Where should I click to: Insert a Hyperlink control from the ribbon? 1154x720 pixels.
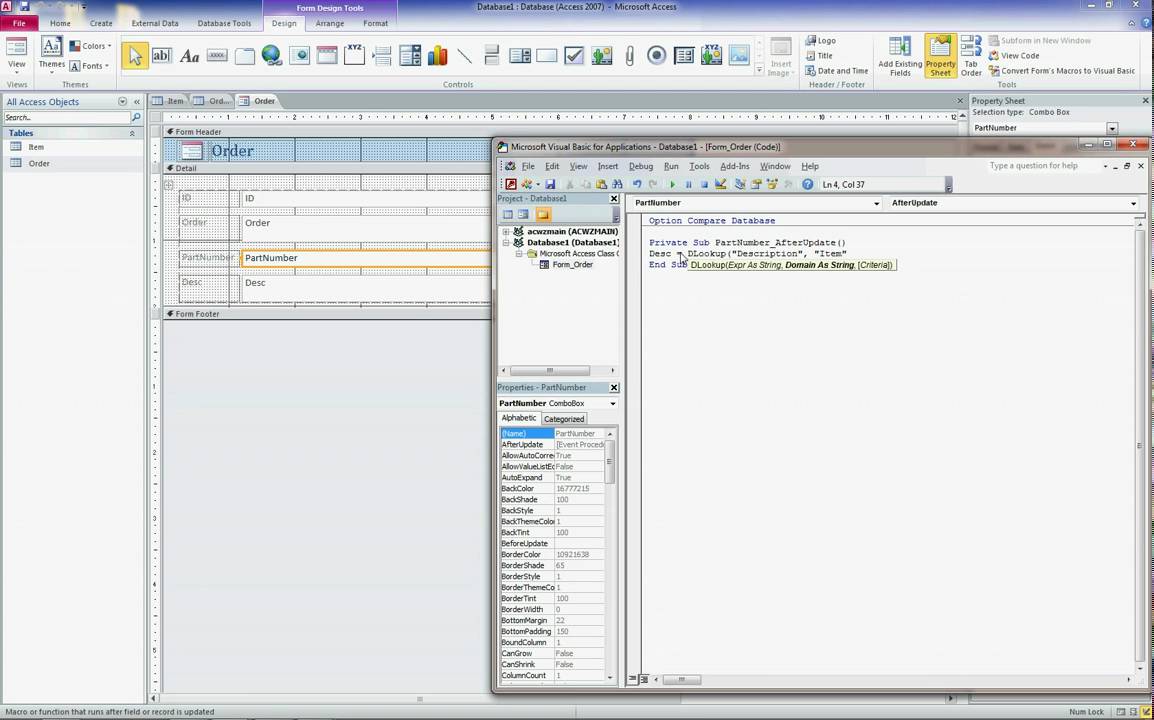[x=272, y=55]
